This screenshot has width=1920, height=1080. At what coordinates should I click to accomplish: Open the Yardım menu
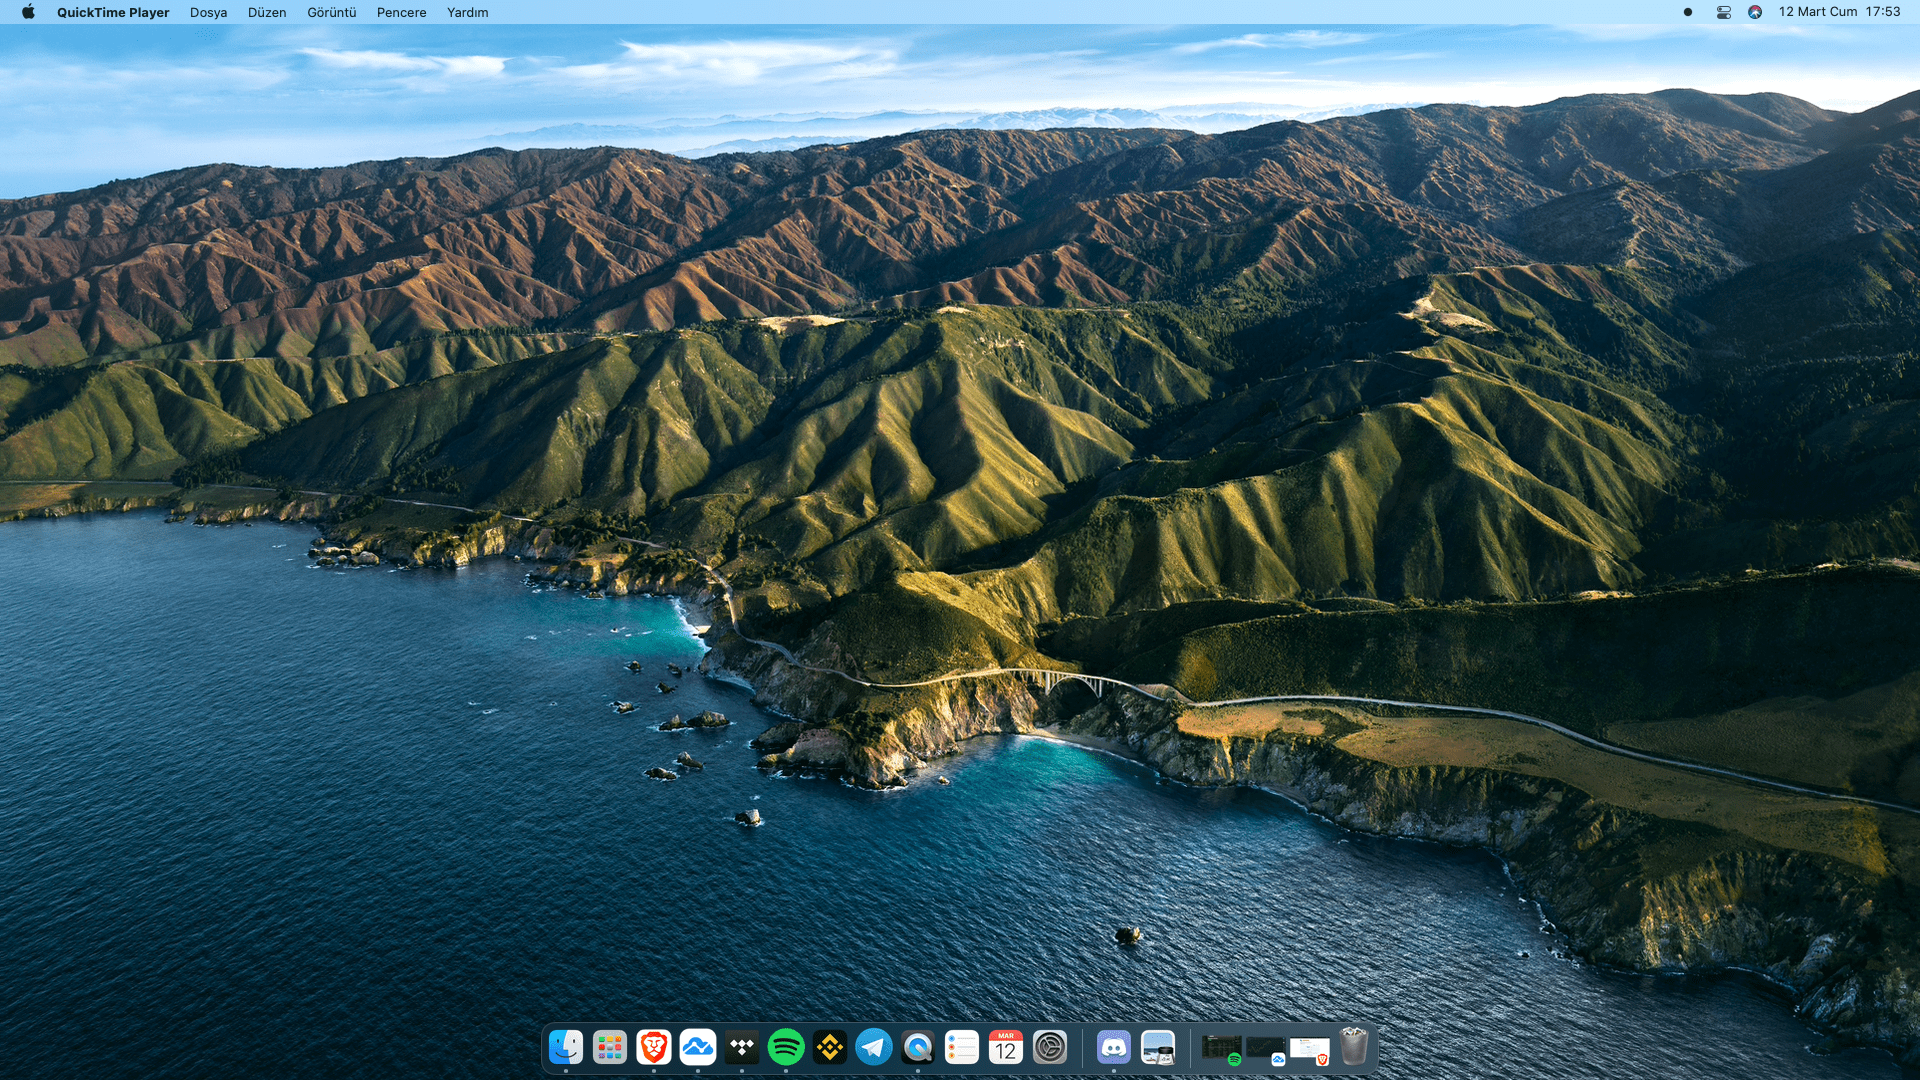tap(467, 12)
